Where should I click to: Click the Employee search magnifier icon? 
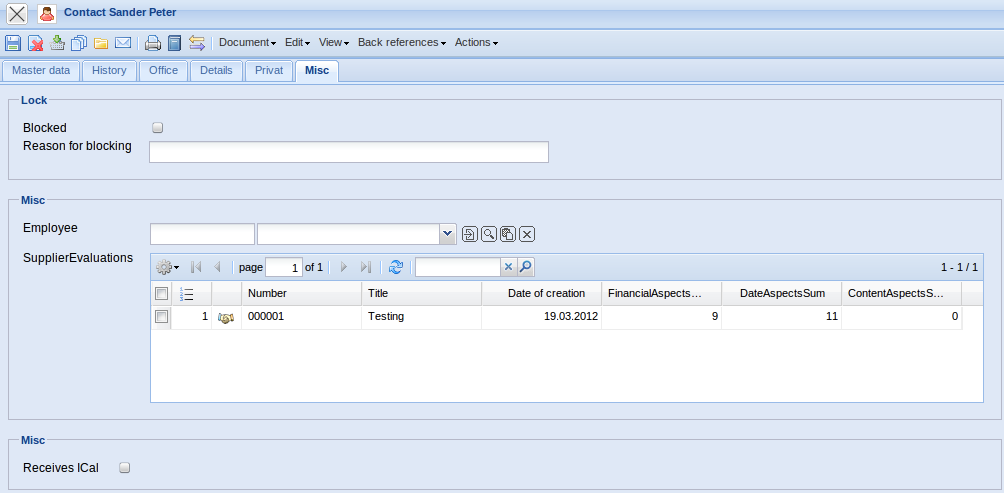[x=489, y=234]
